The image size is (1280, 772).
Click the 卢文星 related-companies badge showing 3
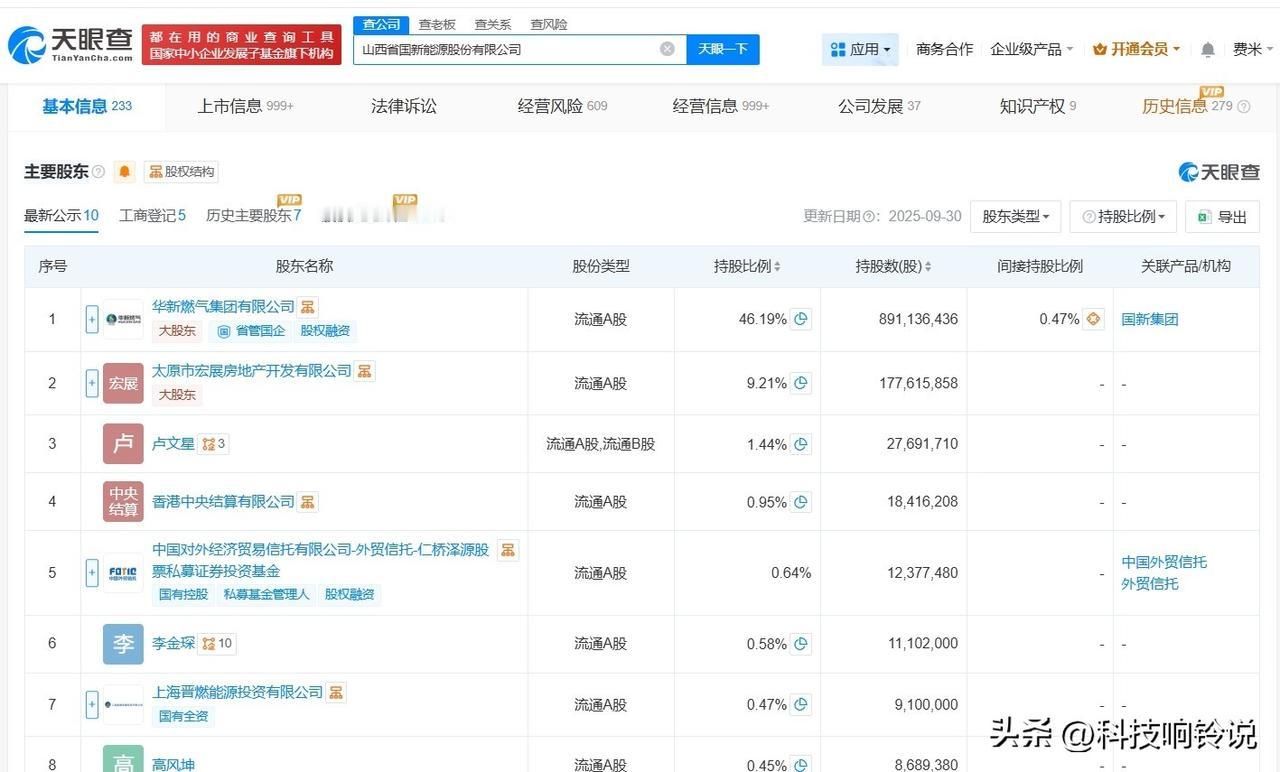pos(214,444)
